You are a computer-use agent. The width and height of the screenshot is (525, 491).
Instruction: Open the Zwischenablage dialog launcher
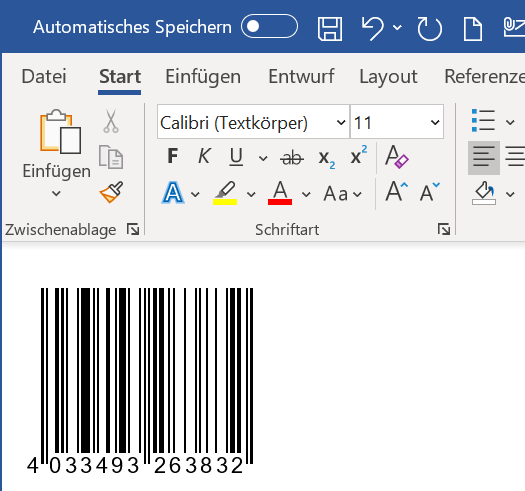point(133,229)
